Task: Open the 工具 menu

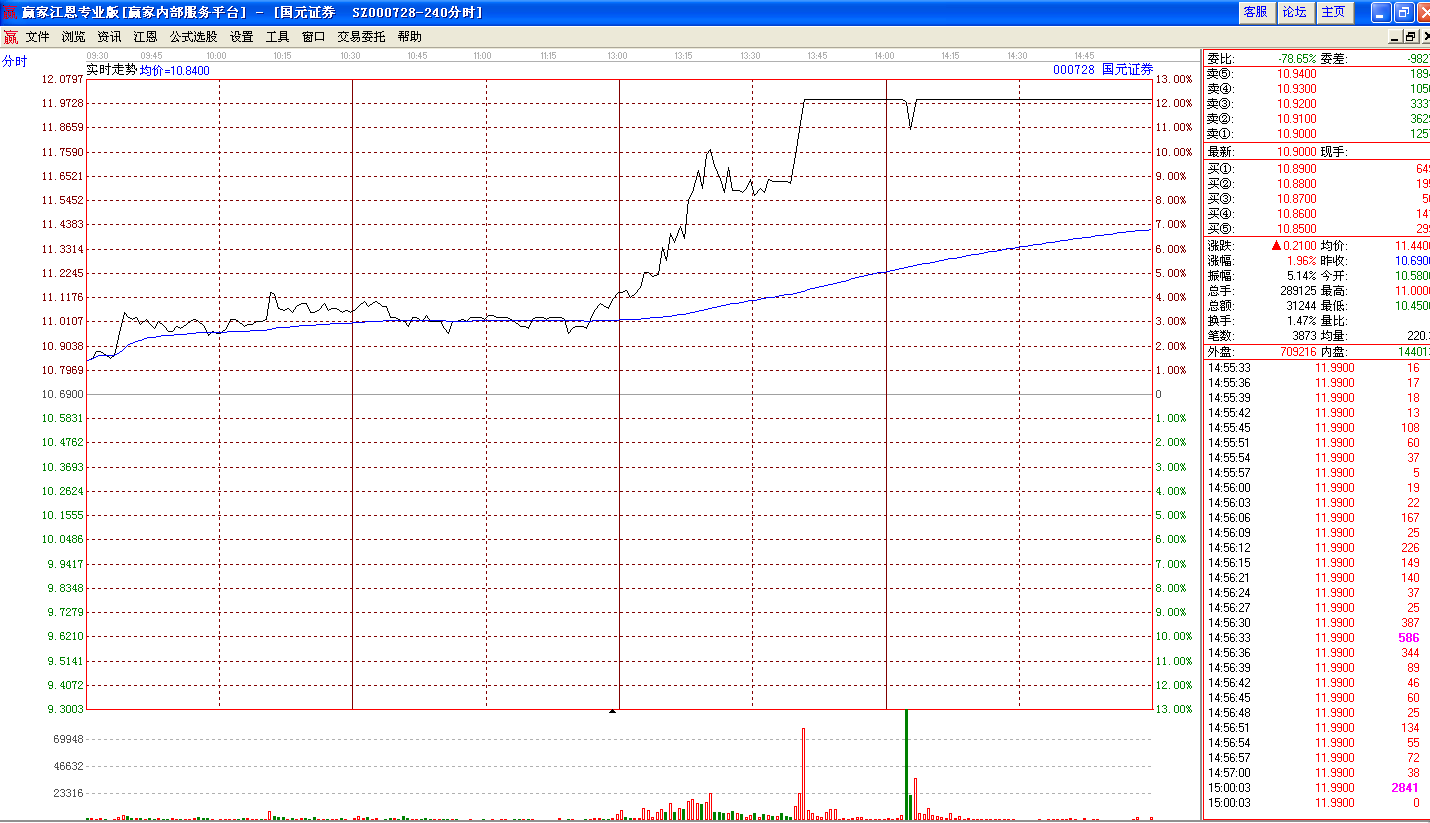Action: click(x=277, y=37)
